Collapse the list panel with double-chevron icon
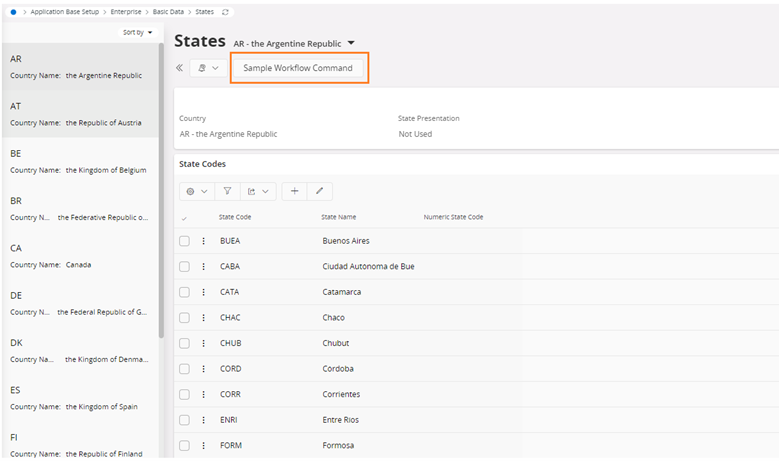The image size is (779, 461). coord(180,68)
